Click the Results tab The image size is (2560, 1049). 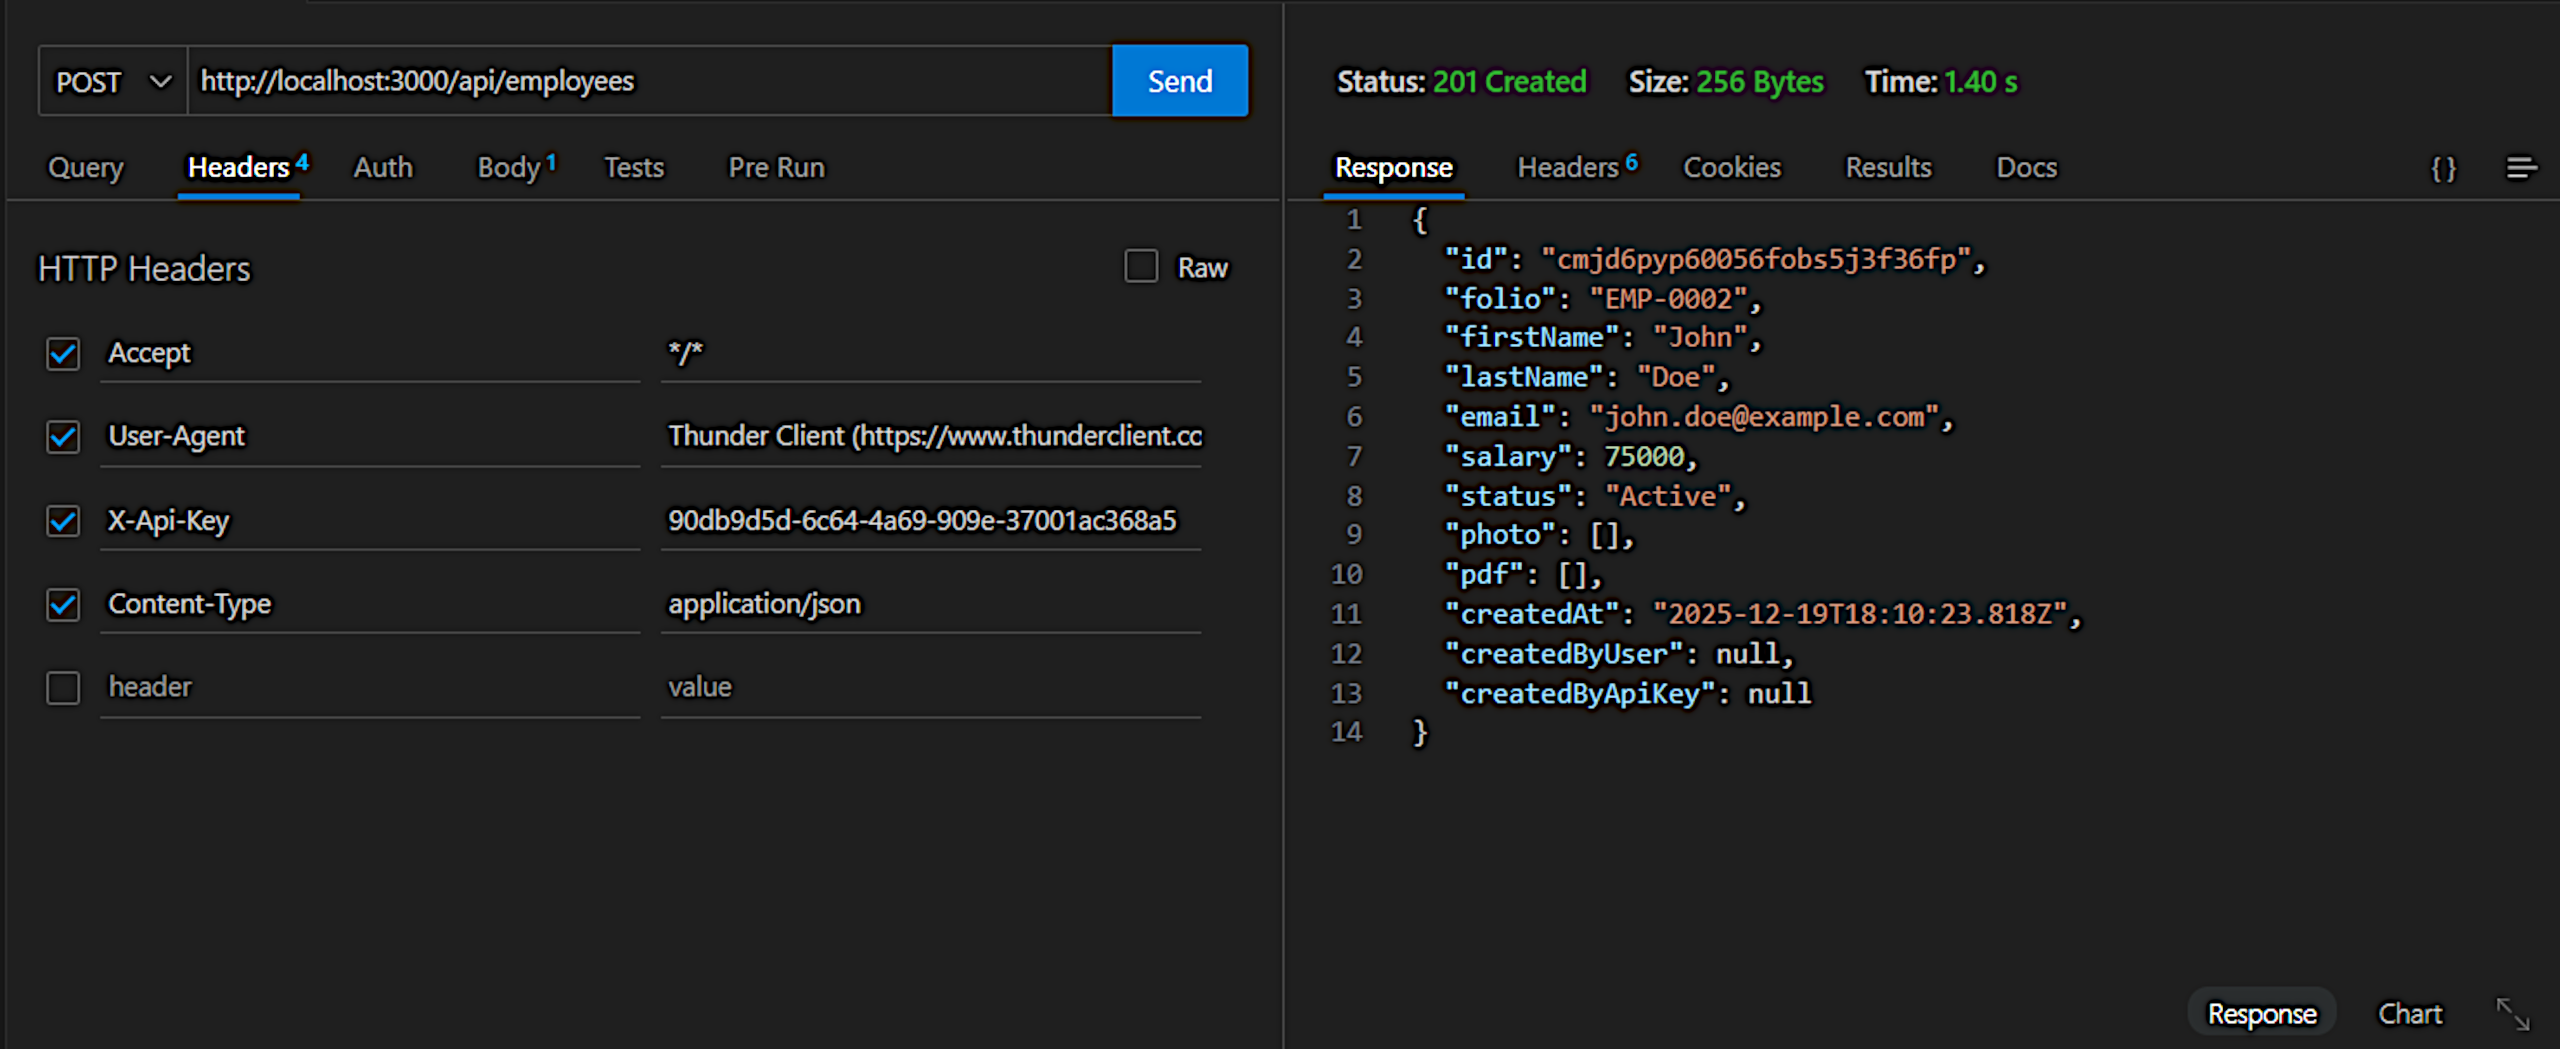(1888, 167)
